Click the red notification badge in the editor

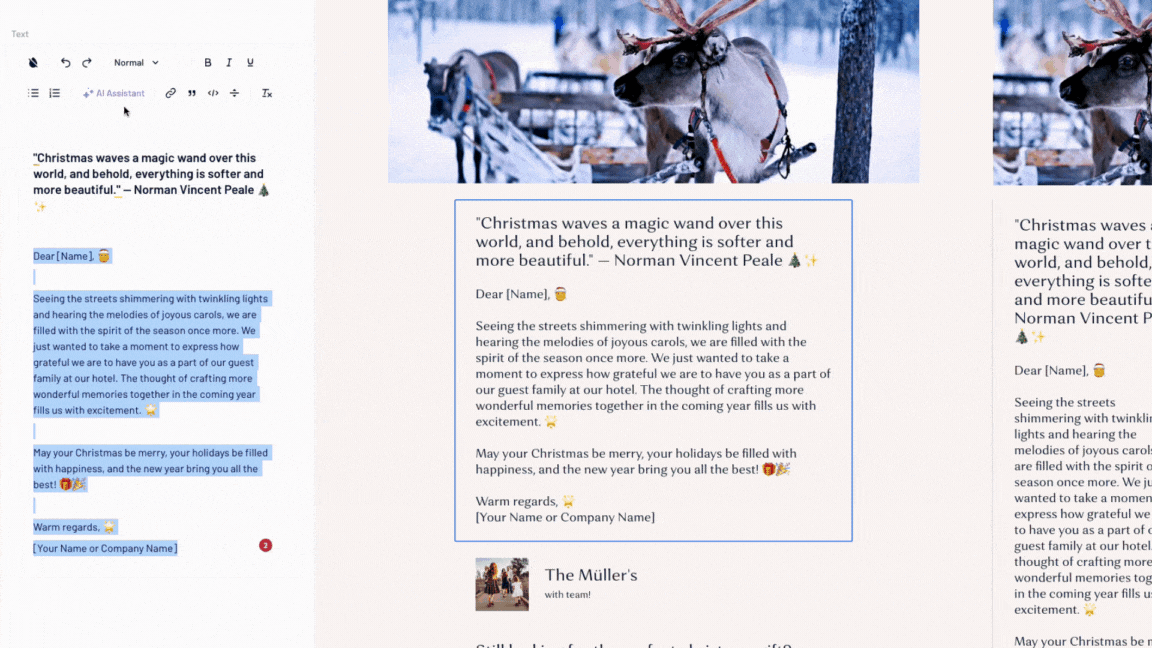pyautogui.click(x=265, y=545)
